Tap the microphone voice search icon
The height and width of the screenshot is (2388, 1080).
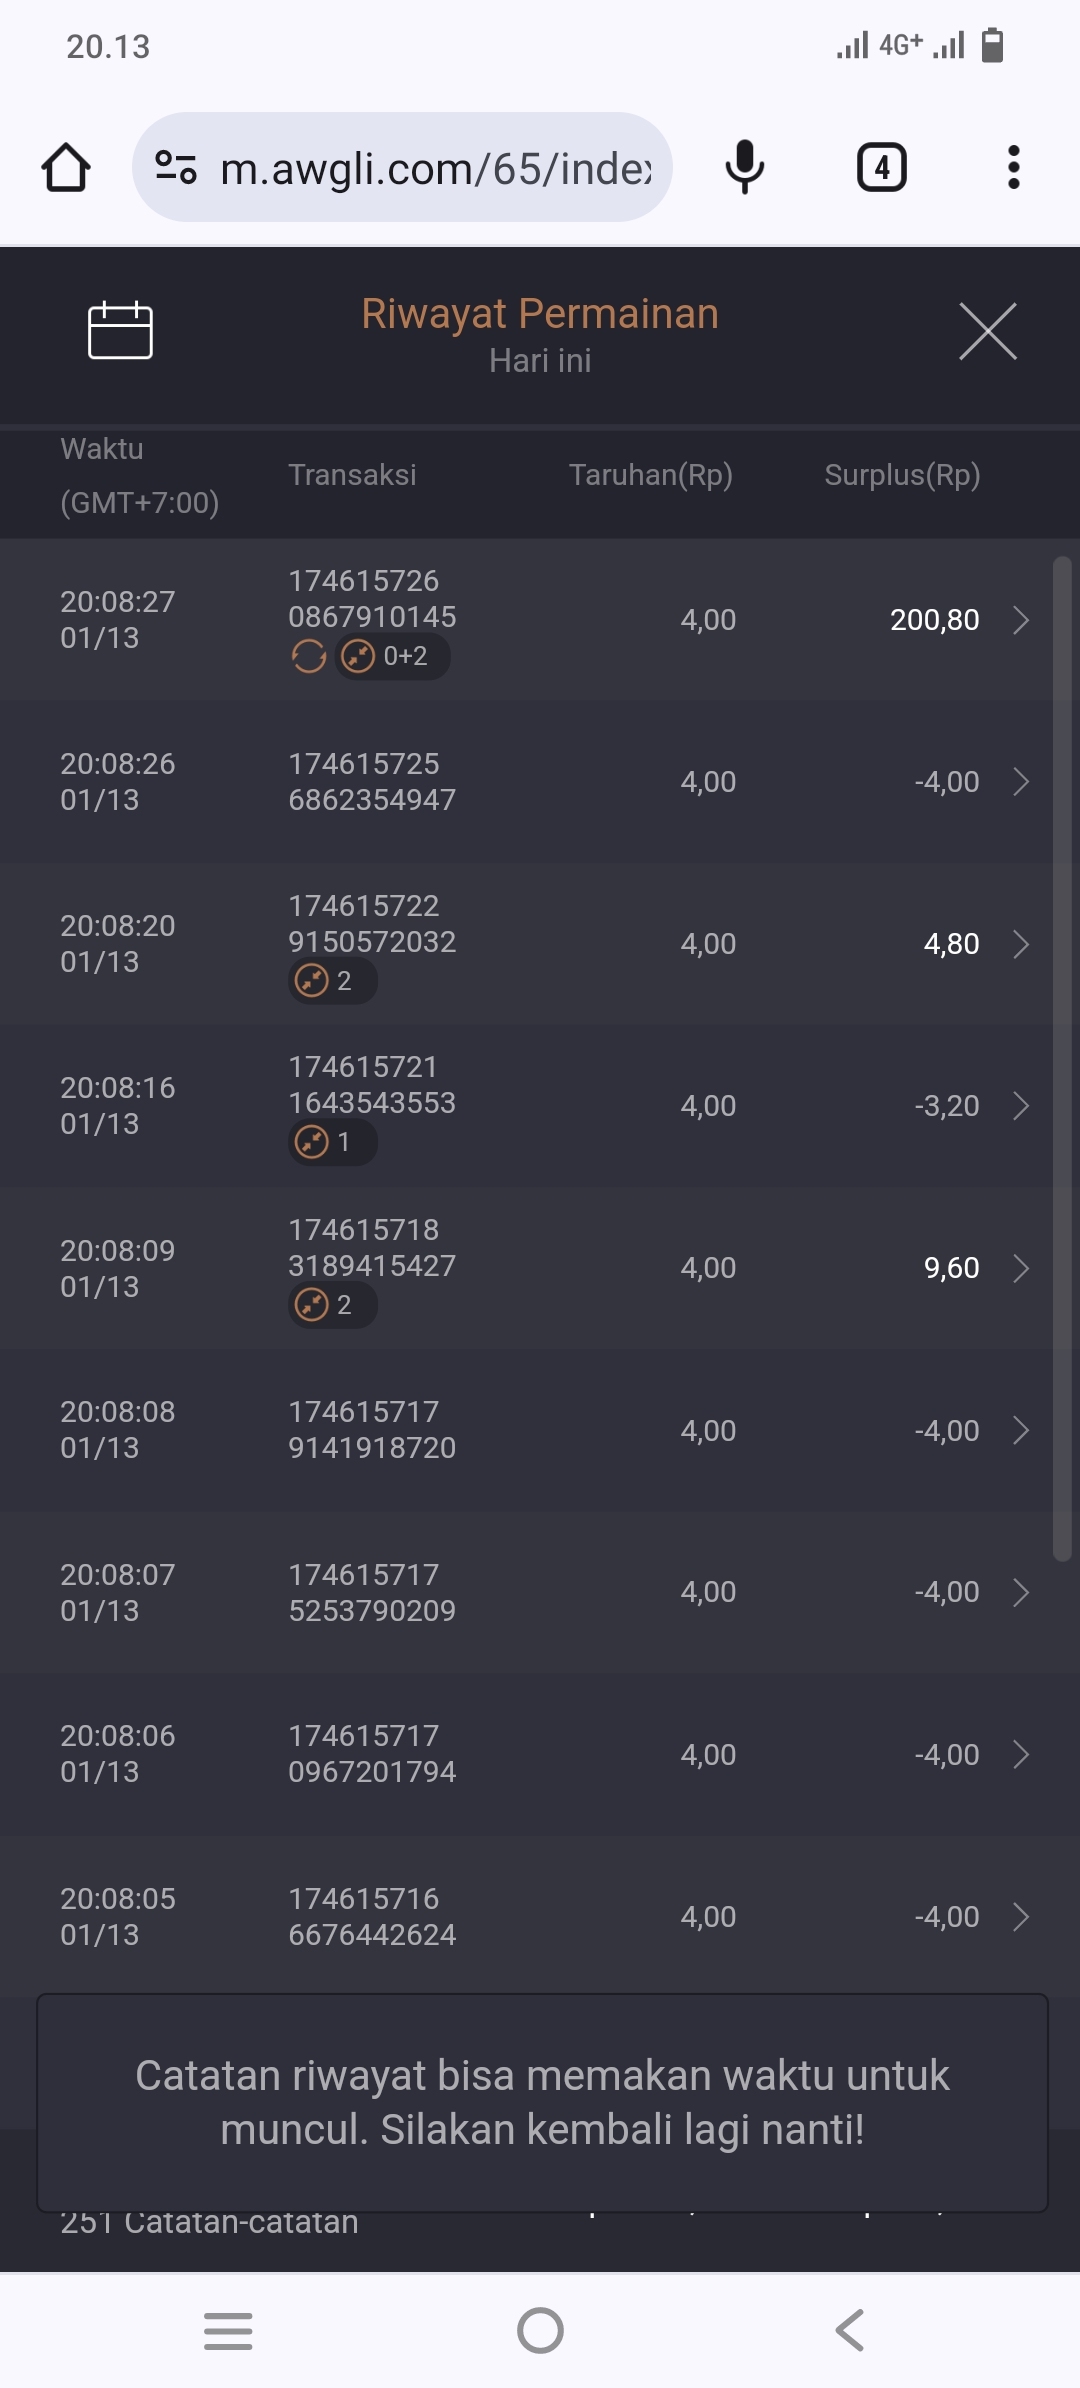point(744,167)
